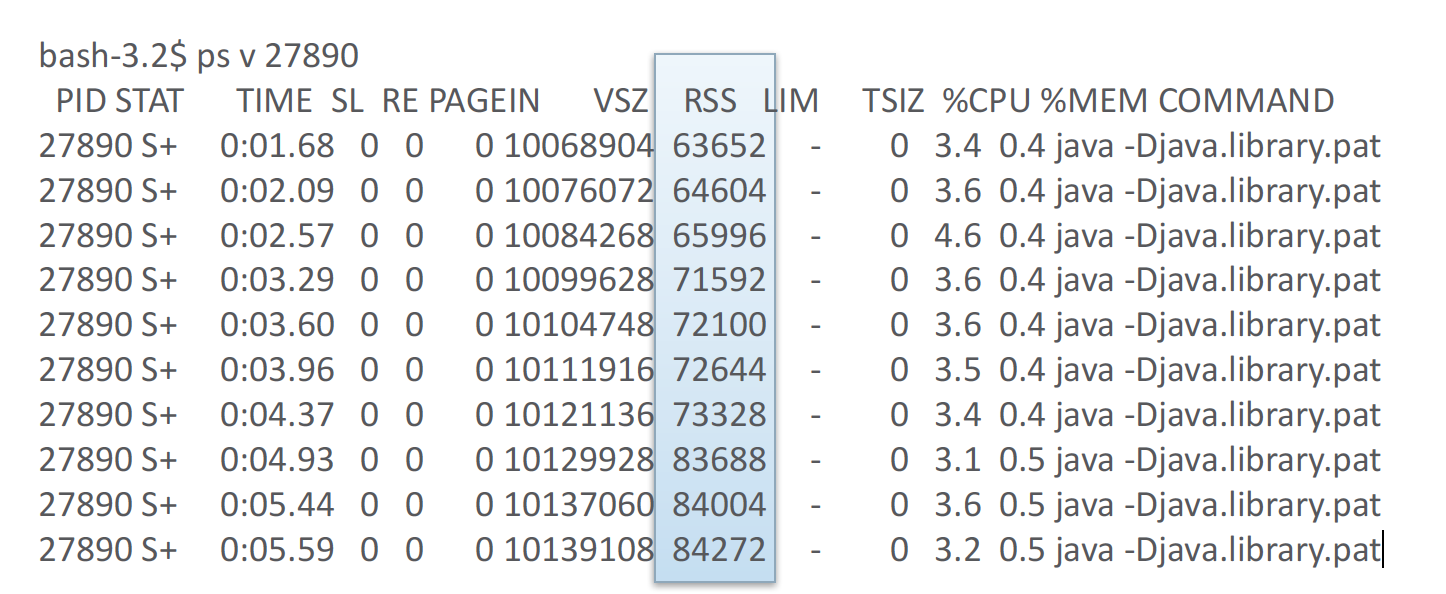The height and width of the screenshot is (594, 1446).
Task: Click the %CPU value 3.5
Action: [x=958, y=370]
